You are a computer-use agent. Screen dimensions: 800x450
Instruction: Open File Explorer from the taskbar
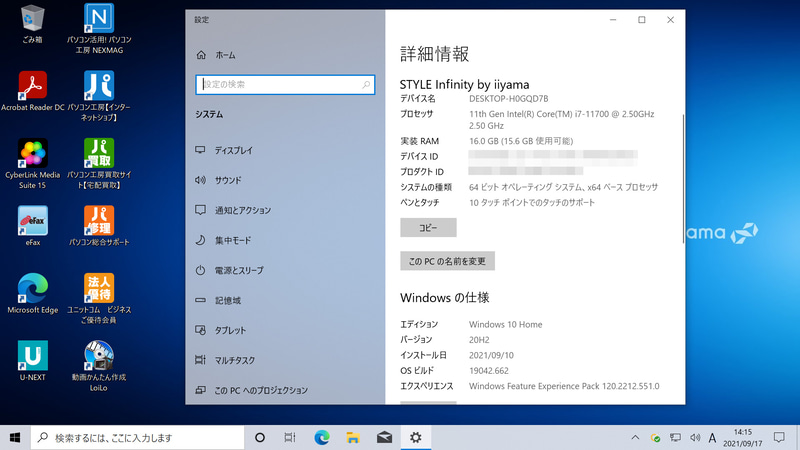point(353,438)
